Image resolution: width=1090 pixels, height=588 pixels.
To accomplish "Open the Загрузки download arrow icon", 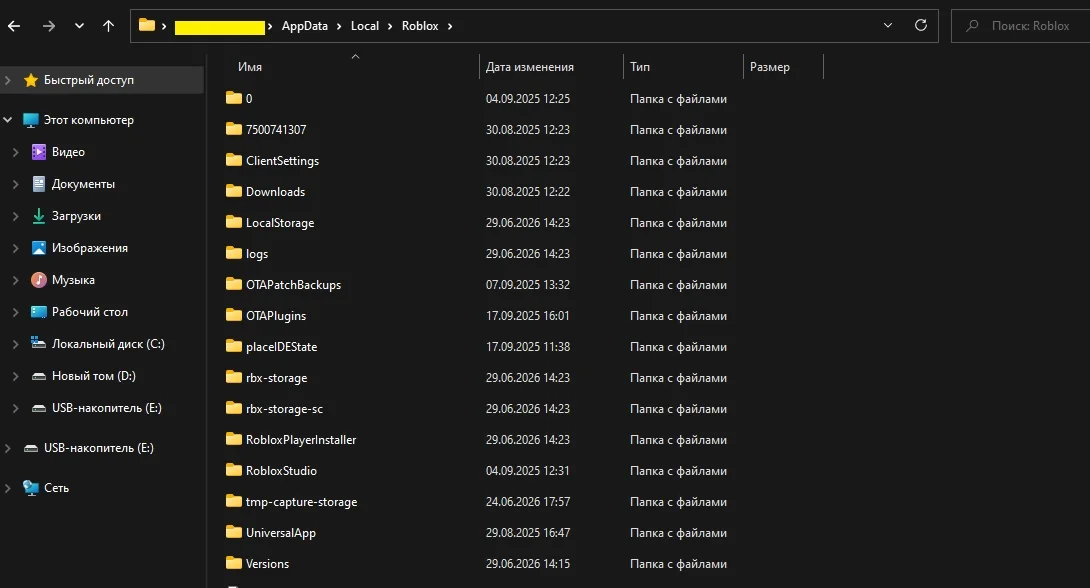I will pyautogui.click(x=39, y=215).
